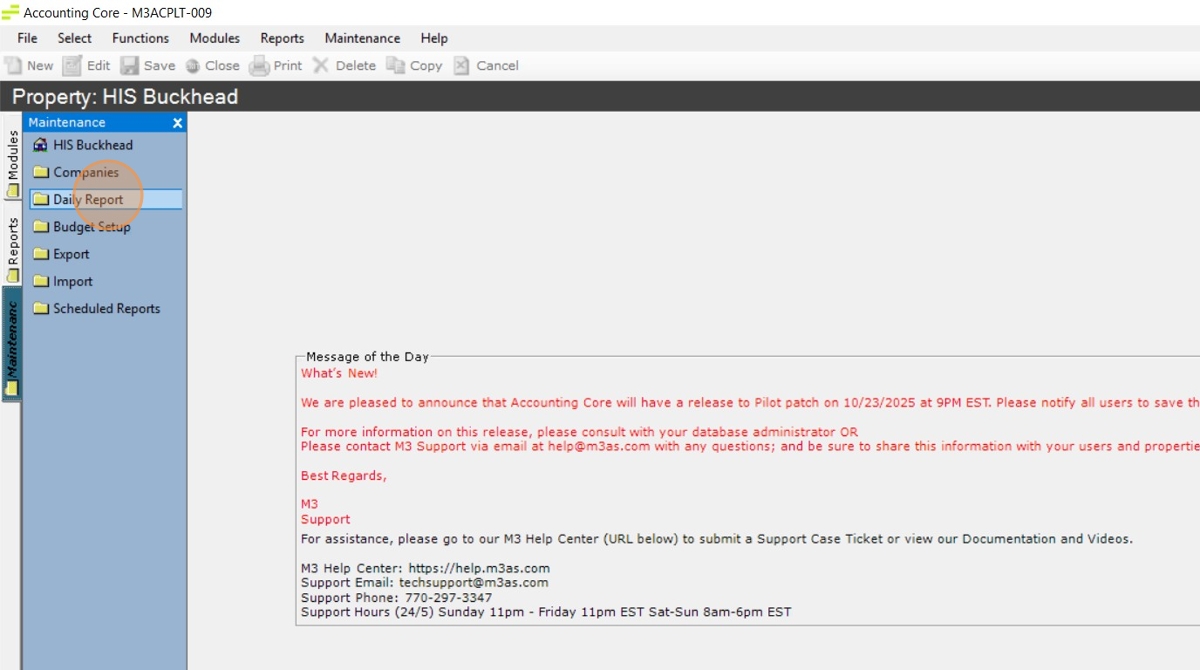Open the Help menu
1200x670 pixels.
[x=434, y=38]
